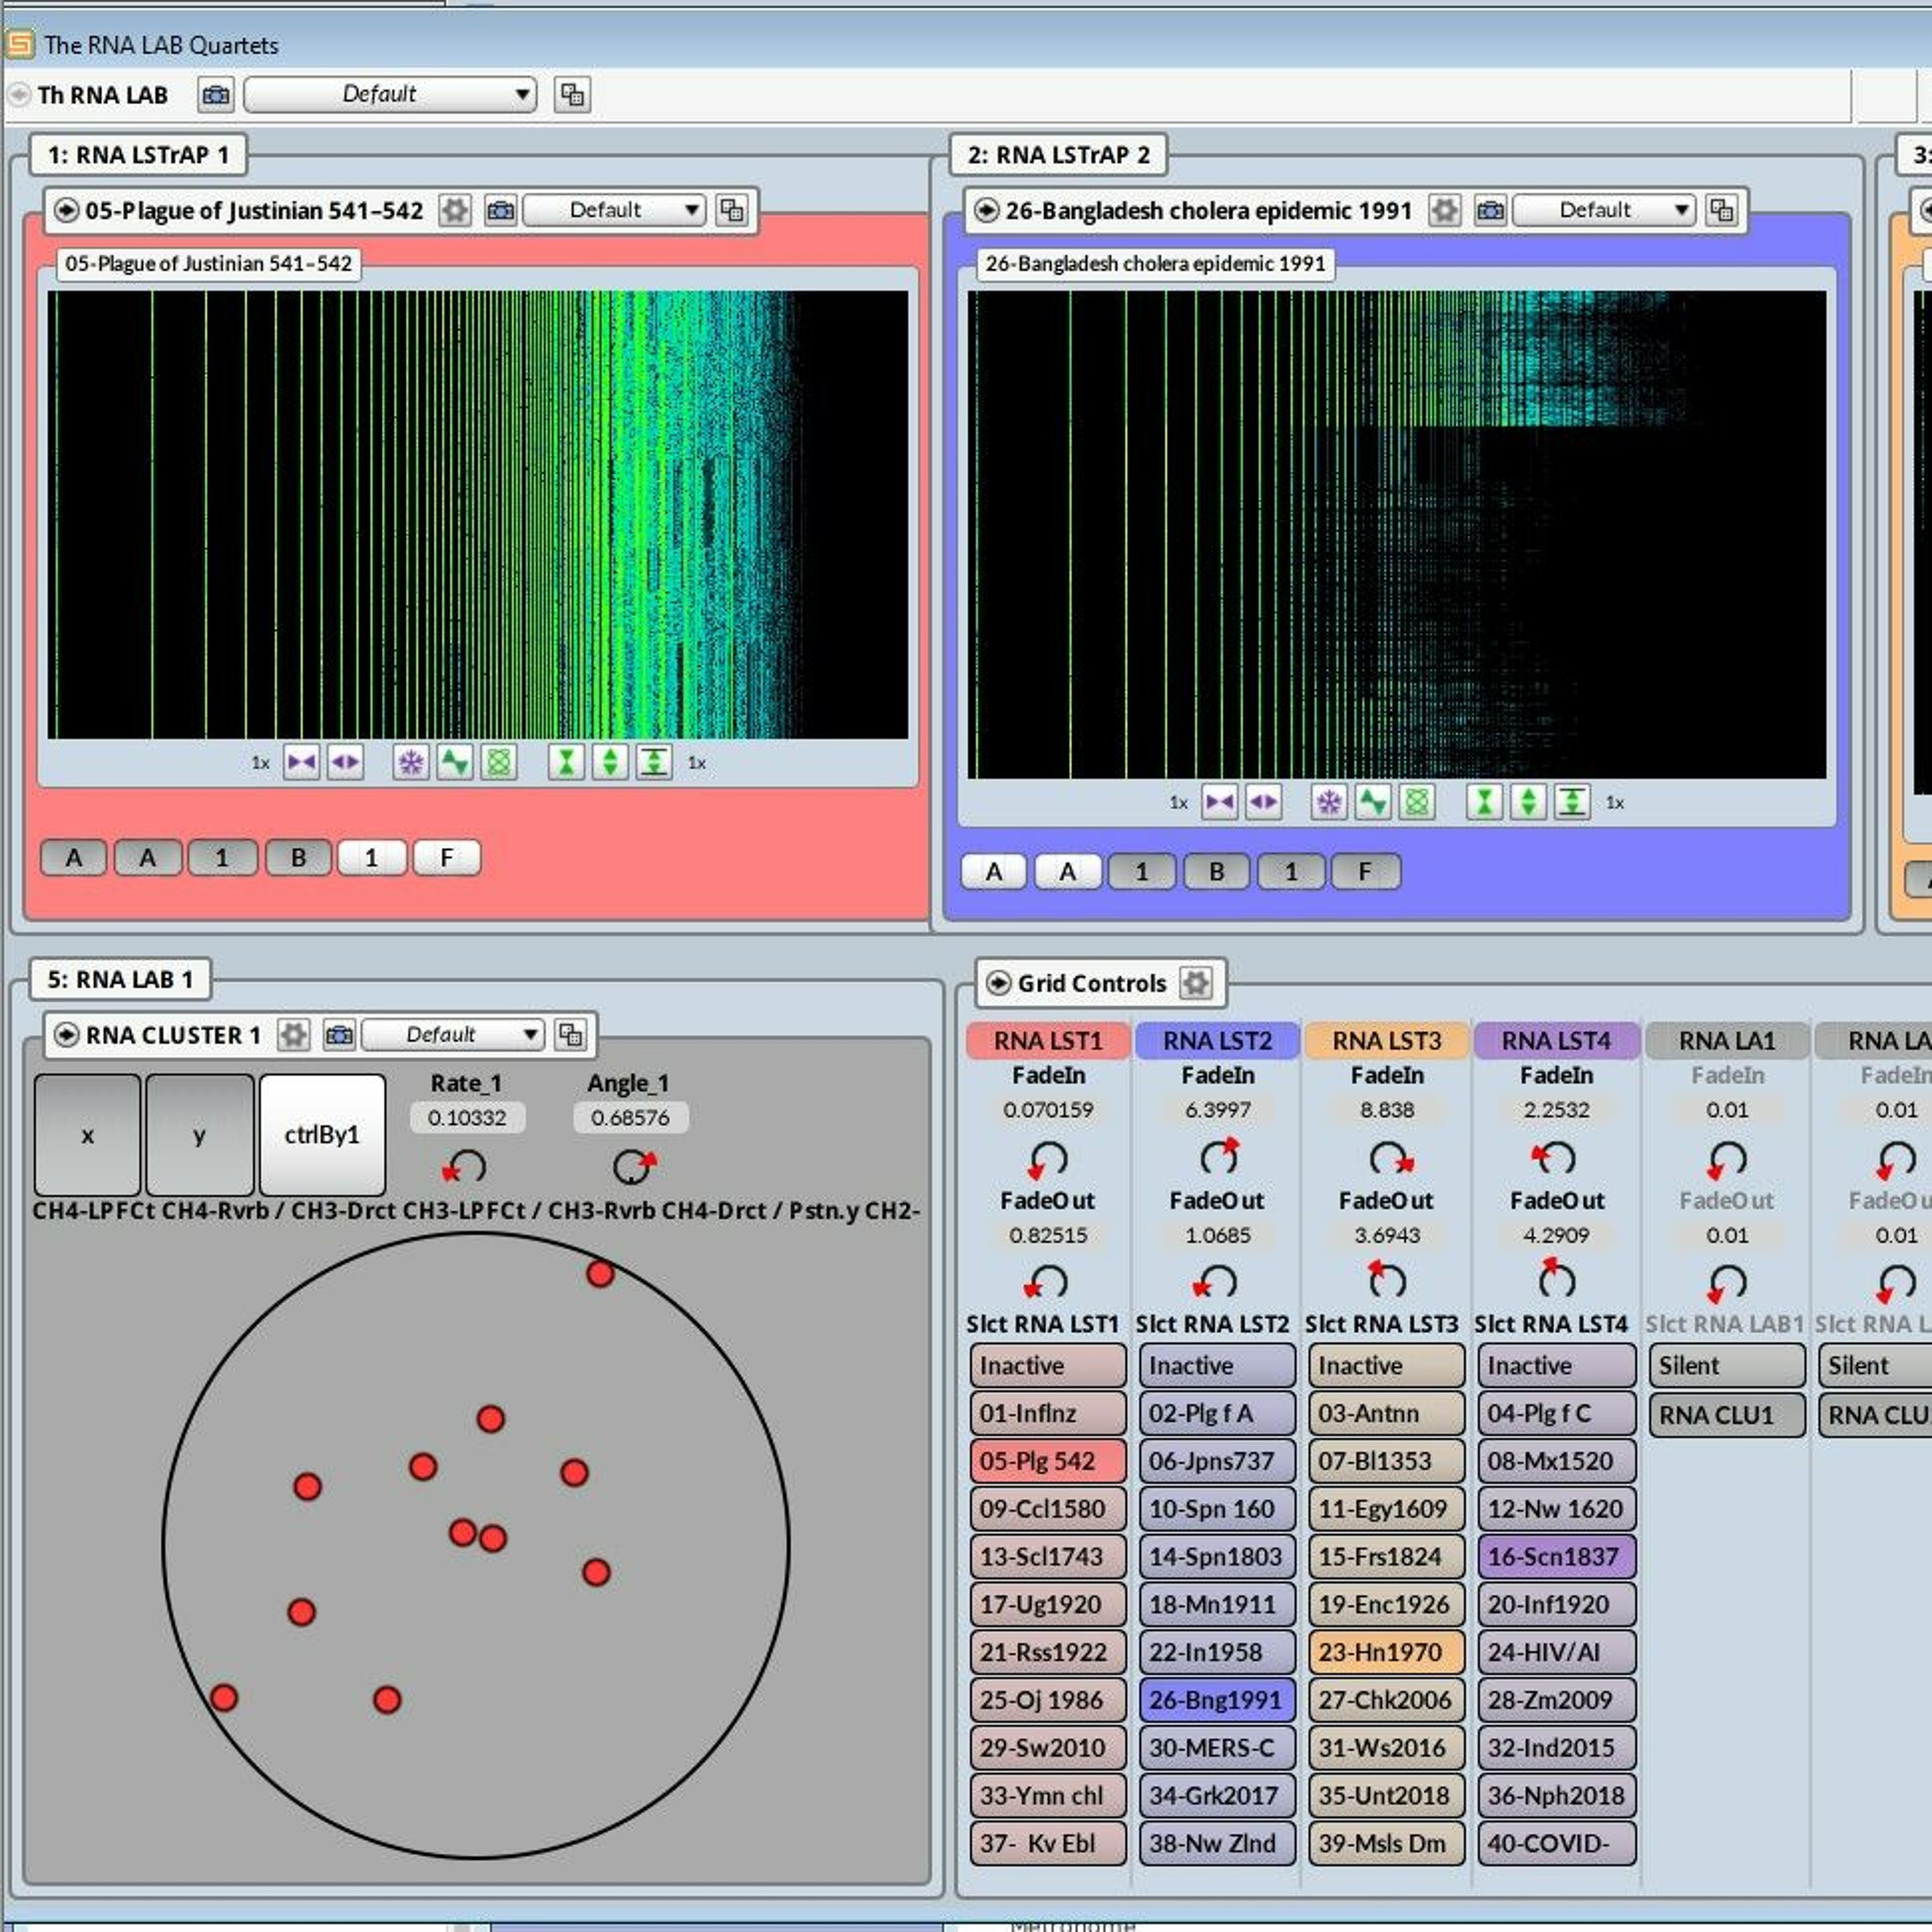Toggle first A button in RNA LSTrAP 1 panel
The height and width of the screenshot is (1932, 1932).
point(73,857)
